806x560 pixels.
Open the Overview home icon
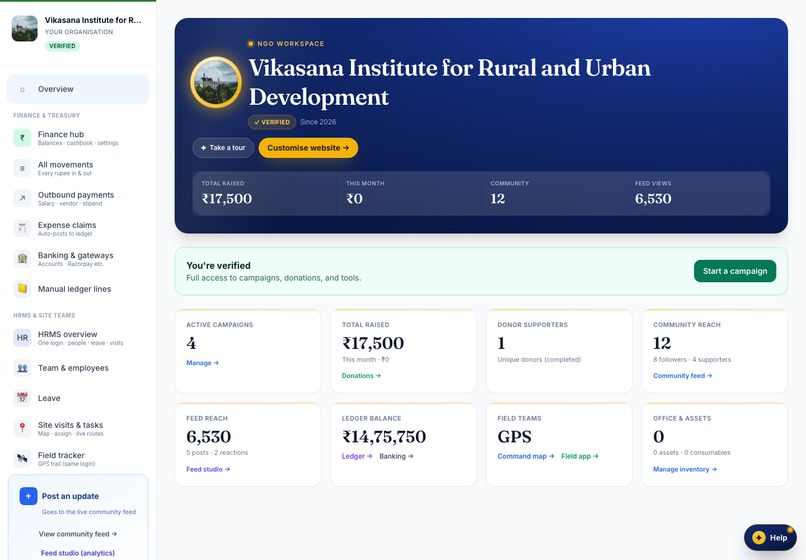point(22,89)
